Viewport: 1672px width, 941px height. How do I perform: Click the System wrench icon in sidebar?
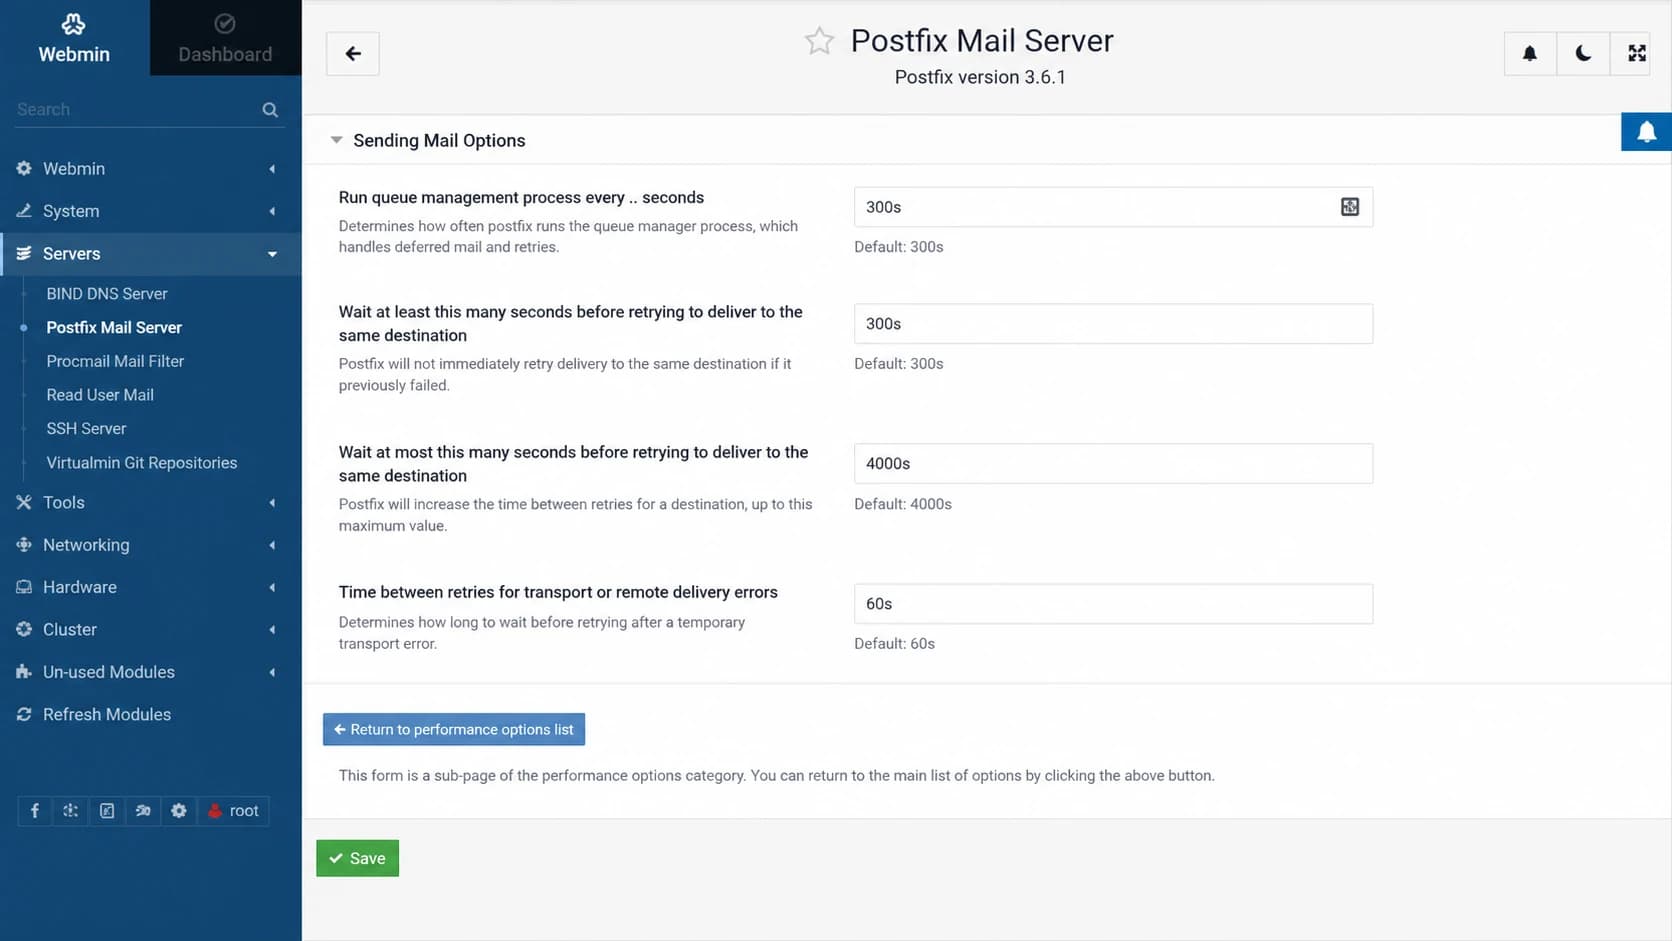coord(24,211)
